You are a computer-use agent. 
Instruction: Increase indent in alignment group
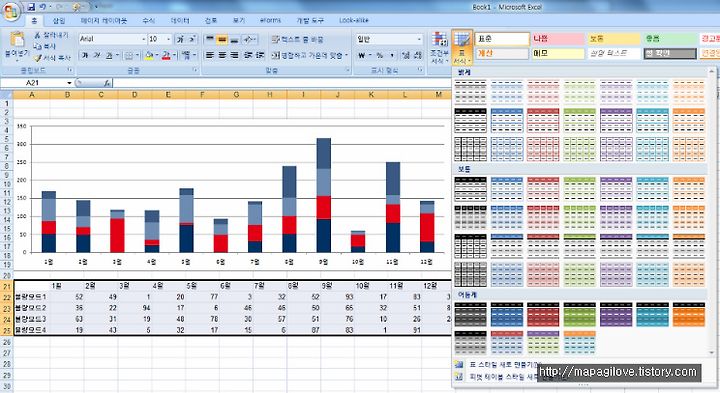click(x=260, y=56)
